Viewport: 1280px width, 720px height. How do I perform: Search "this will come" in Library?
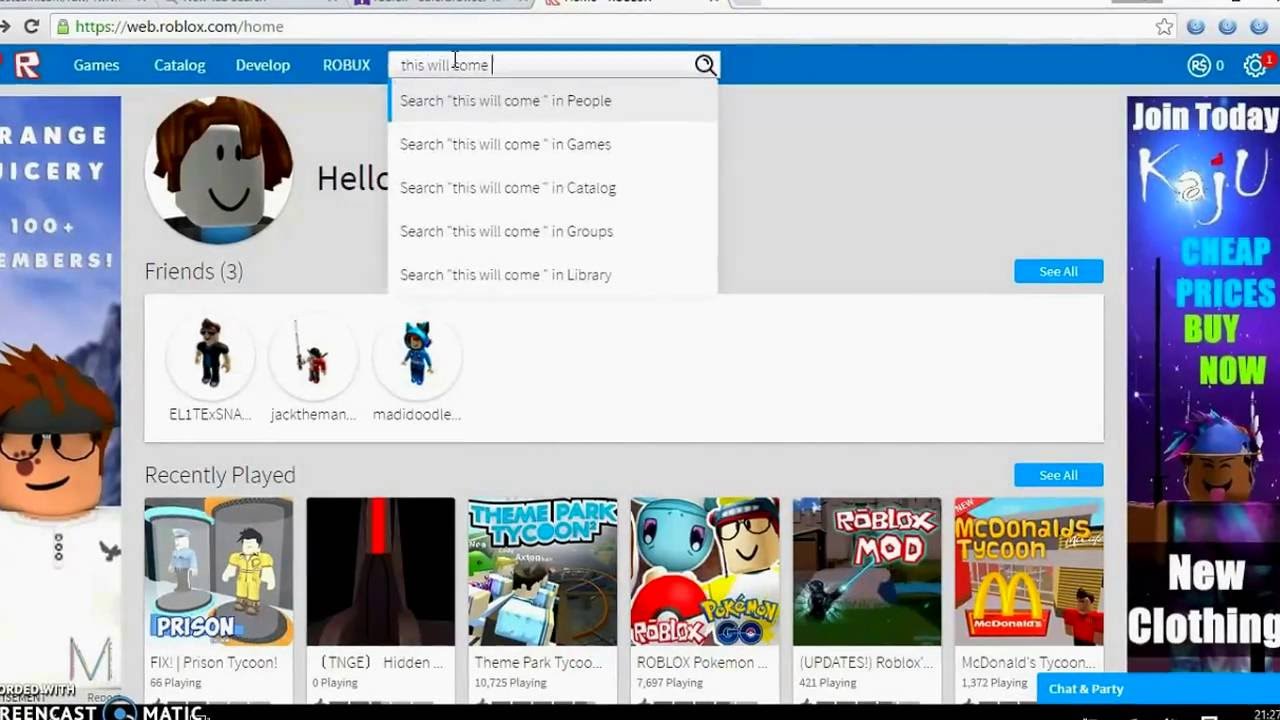coord(553,275)
